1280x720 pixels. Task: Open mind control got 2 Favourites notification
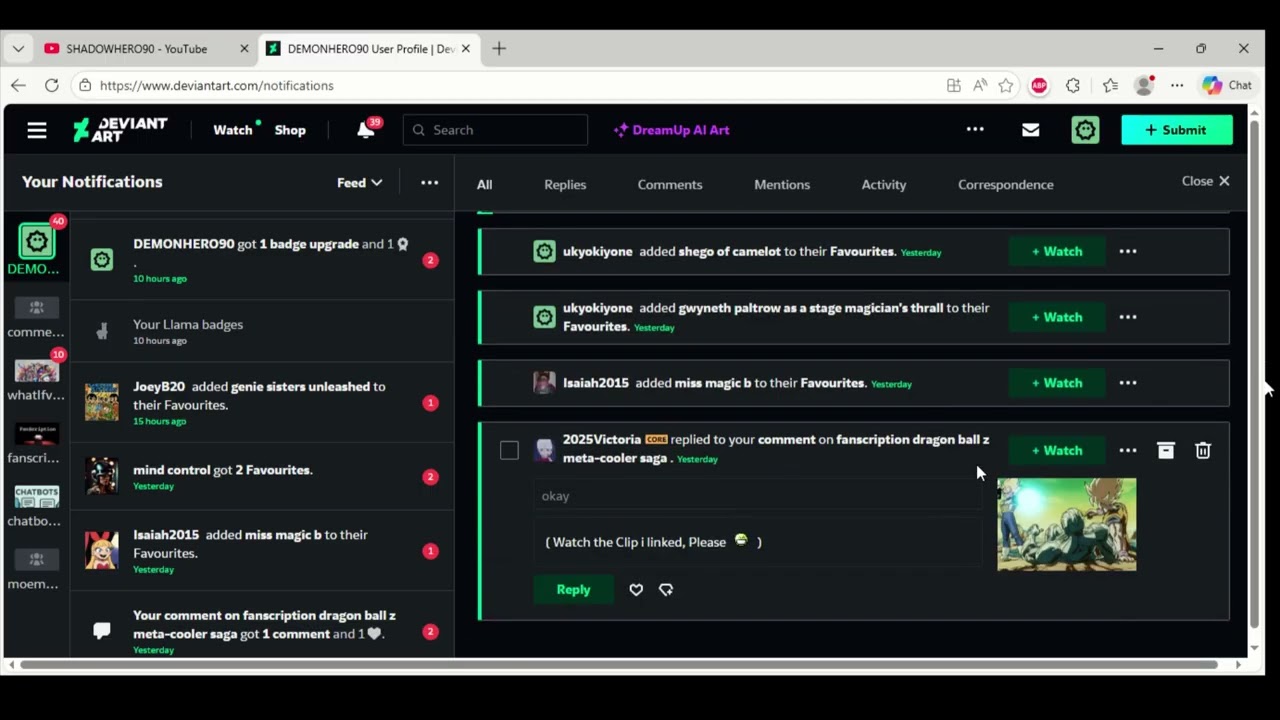click(260, 477)
